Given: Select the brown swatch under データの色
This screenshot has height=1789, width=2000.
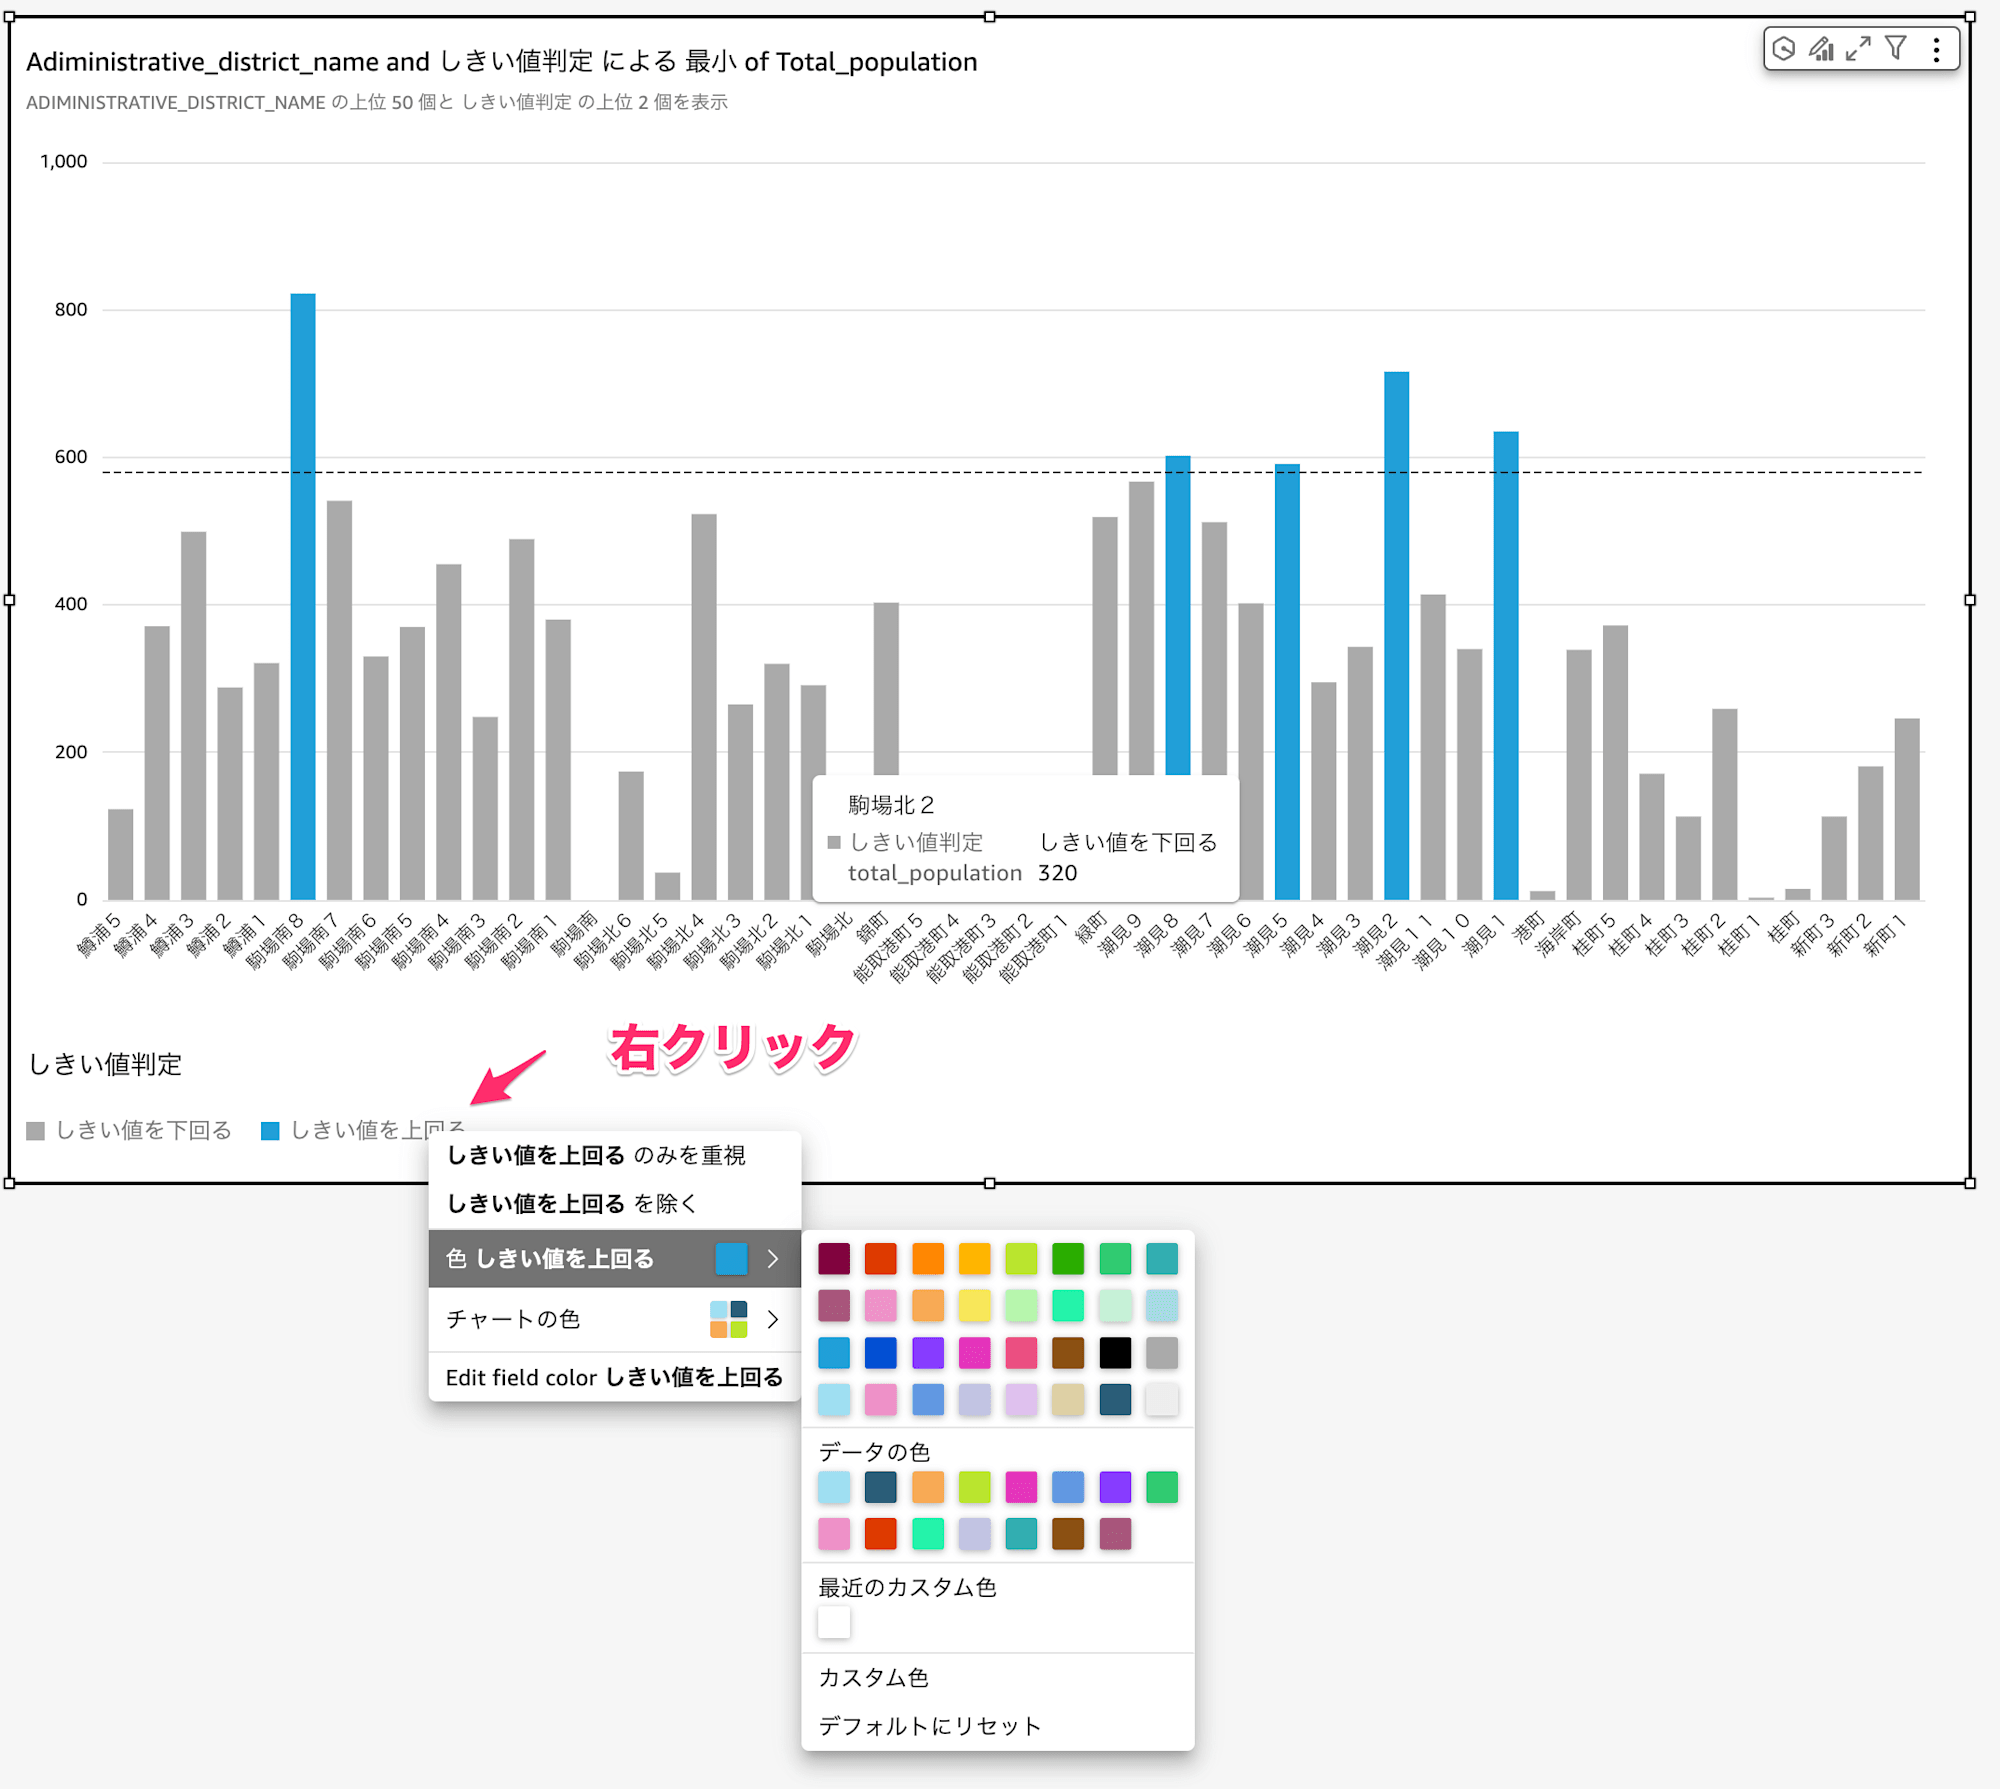Looking at the screenshot, I should pyautogui.click(x=1068, y=1534).
